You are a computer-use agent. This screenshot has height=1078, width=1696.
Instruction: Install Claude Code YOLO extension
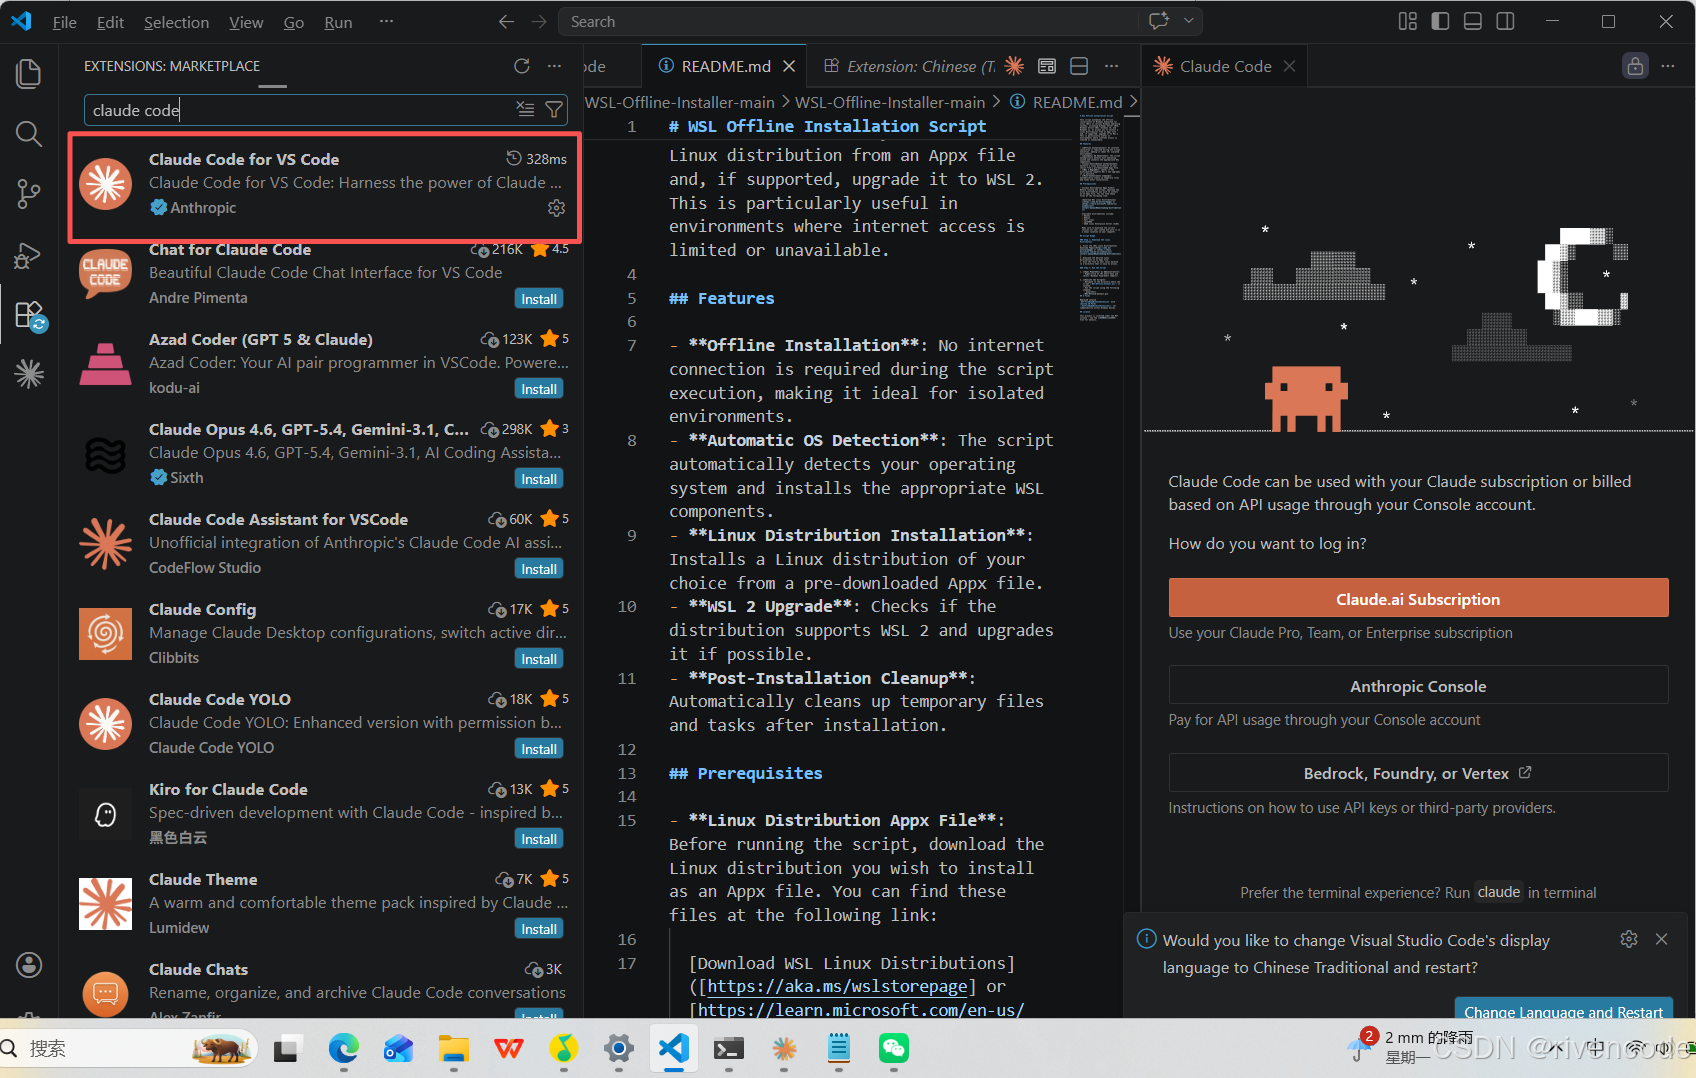pos(539,749)
